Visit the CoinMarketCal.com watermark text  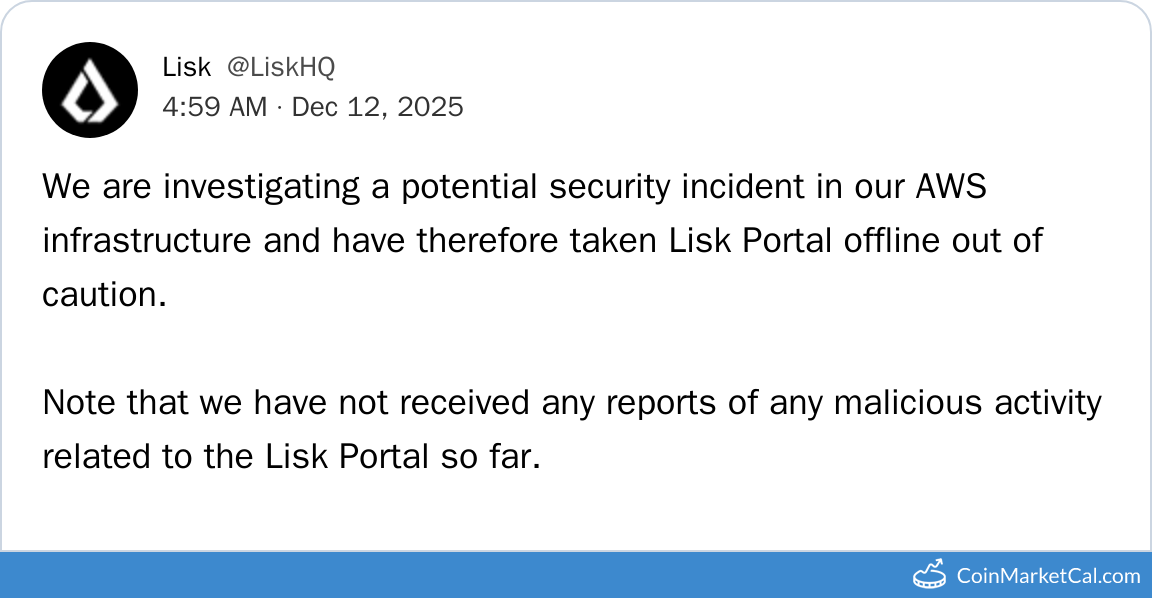click(x=1048, y=575)
